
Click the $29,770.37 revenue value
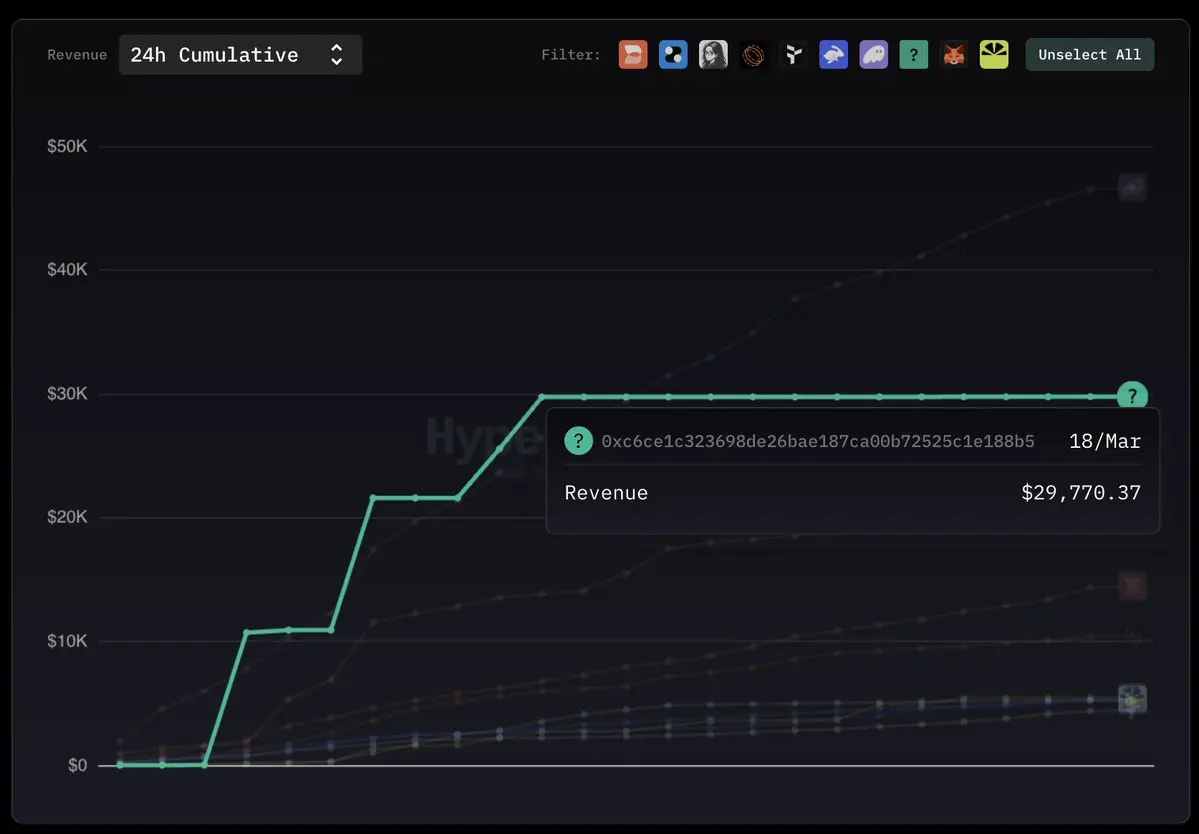[x=1080, y=492]
